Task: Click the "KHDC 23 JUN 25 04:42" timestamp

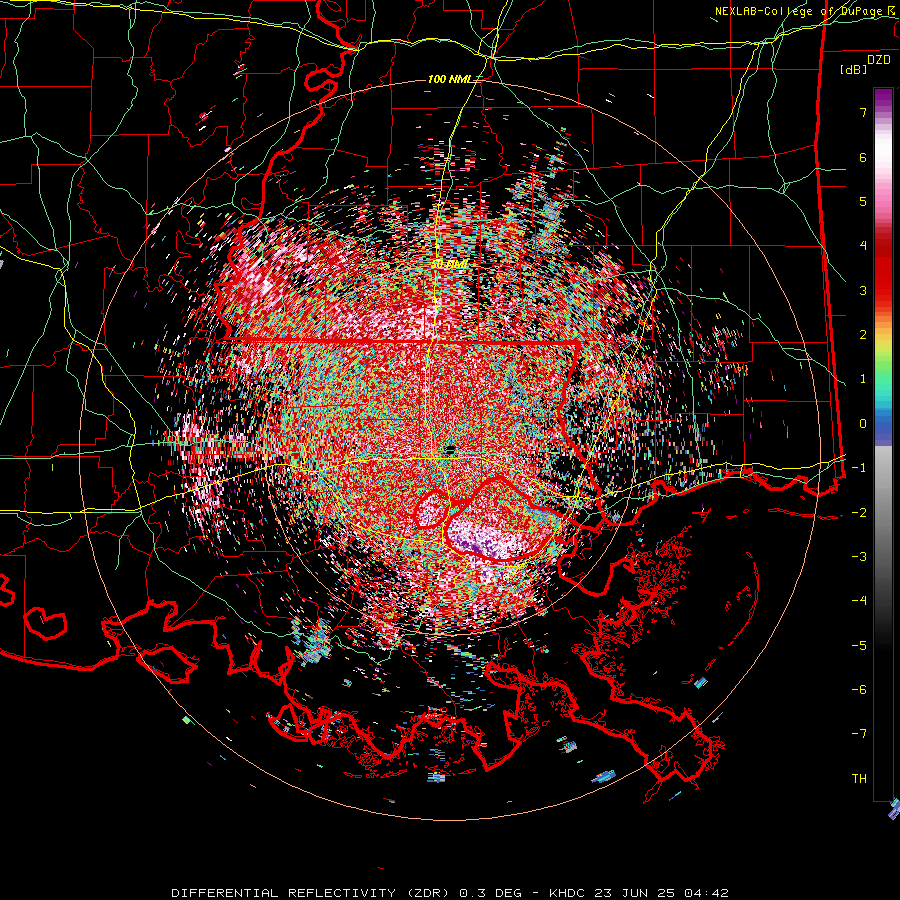Action: 639,893
